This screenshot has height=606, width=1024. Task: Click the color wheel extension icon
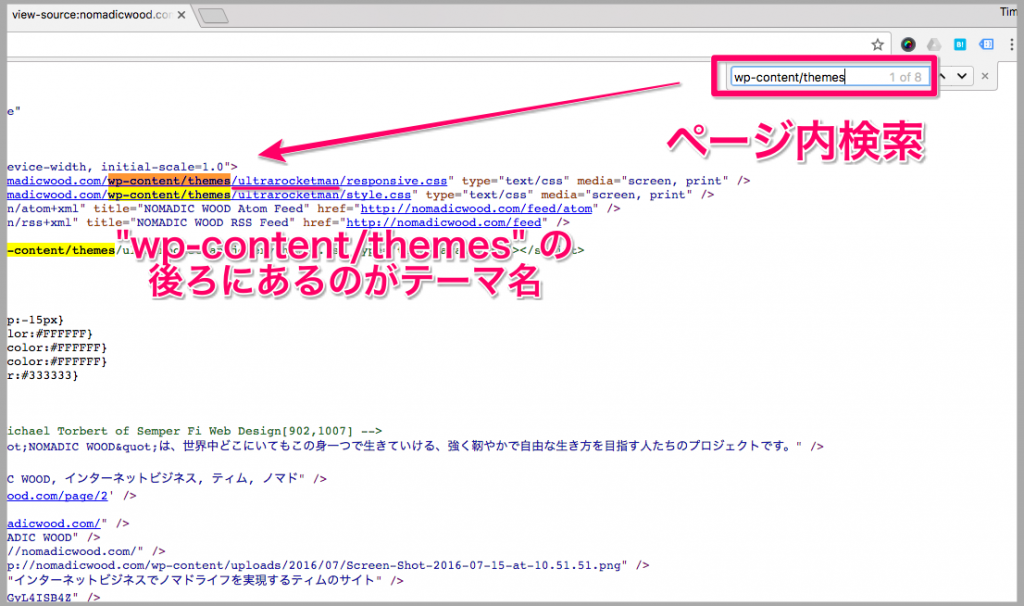(908, 44)
